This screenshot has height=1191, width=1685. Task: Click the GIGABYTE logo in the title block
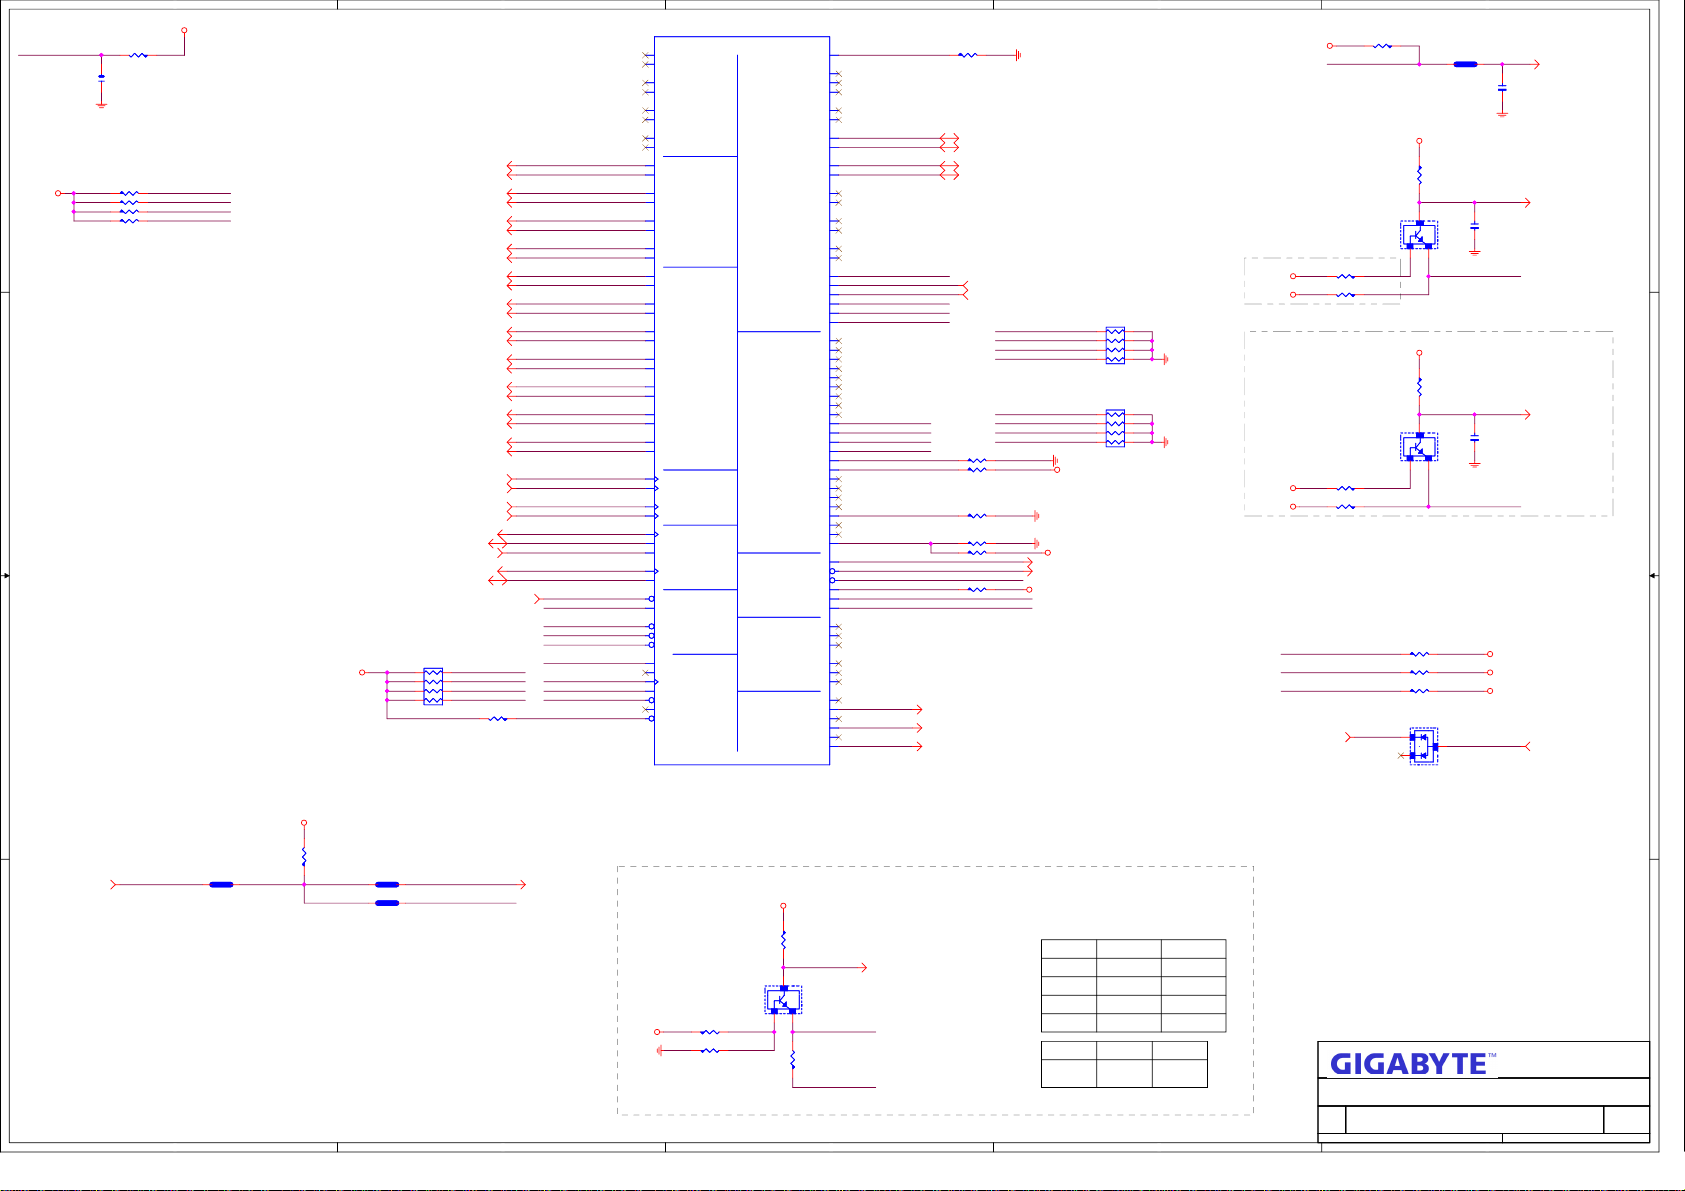1412,1064
